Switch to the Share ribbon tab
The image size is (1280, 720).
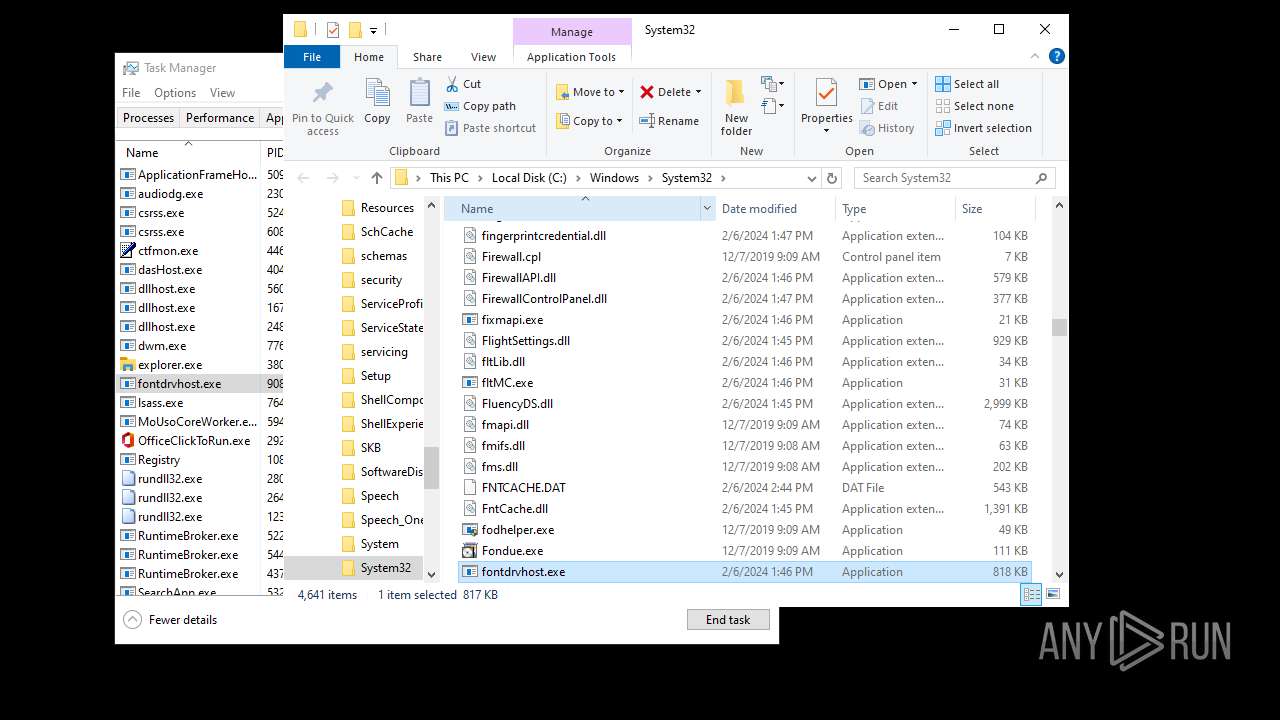point(427,57)
